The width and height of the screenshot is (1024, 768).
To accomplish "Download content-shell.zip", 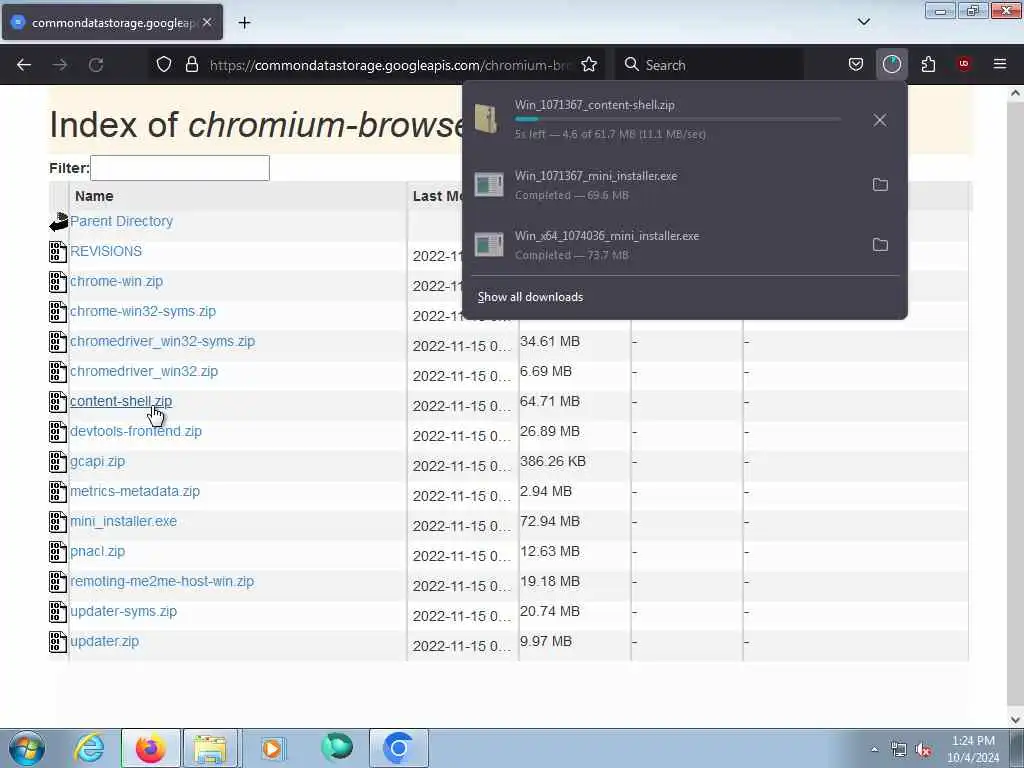I will [121, 402].
